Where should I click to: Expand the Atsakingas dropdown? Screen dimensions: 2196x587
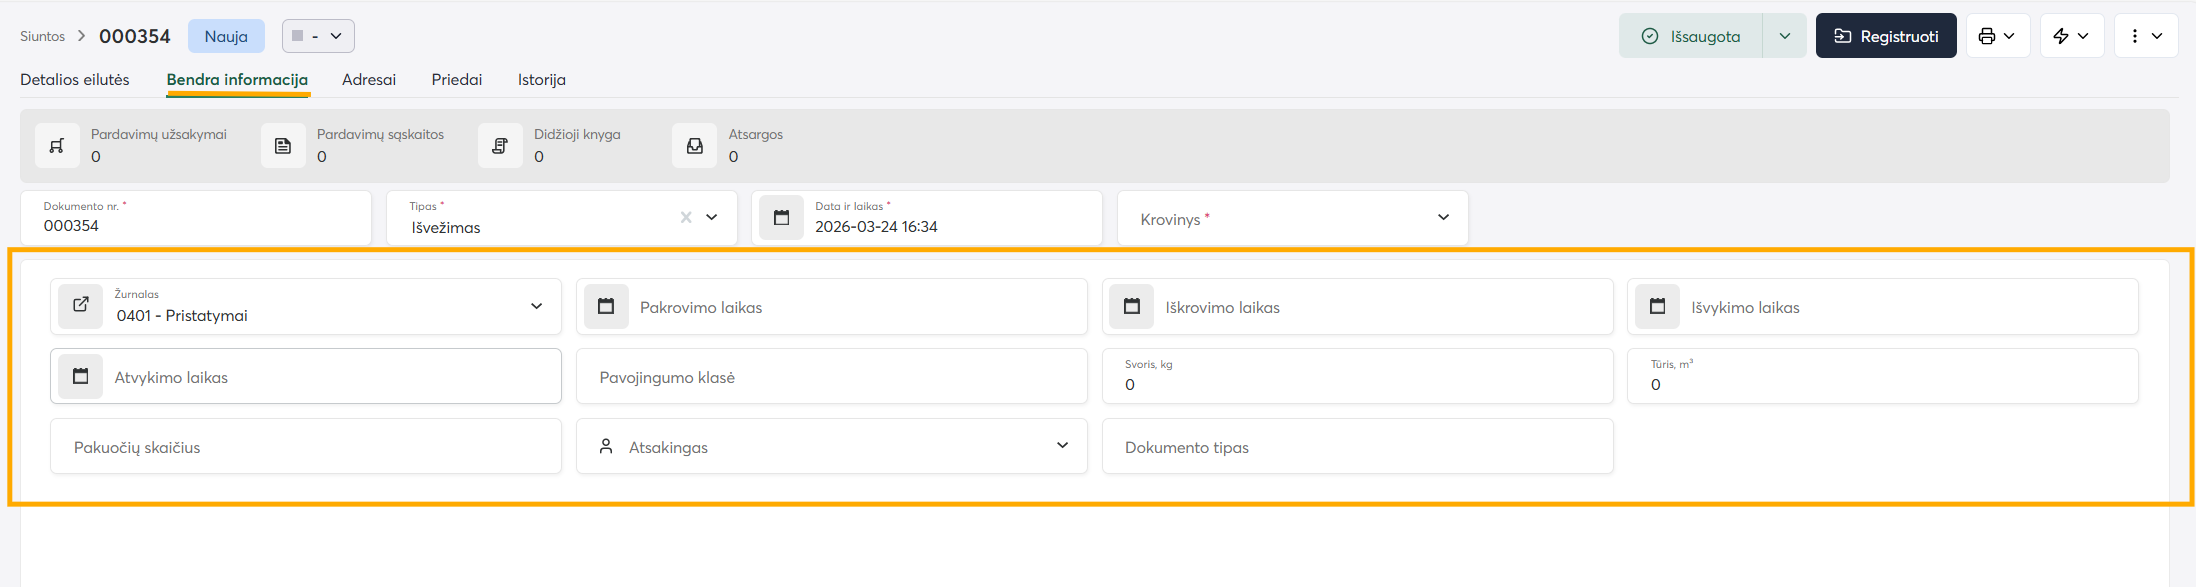[x=1062, y=446]
